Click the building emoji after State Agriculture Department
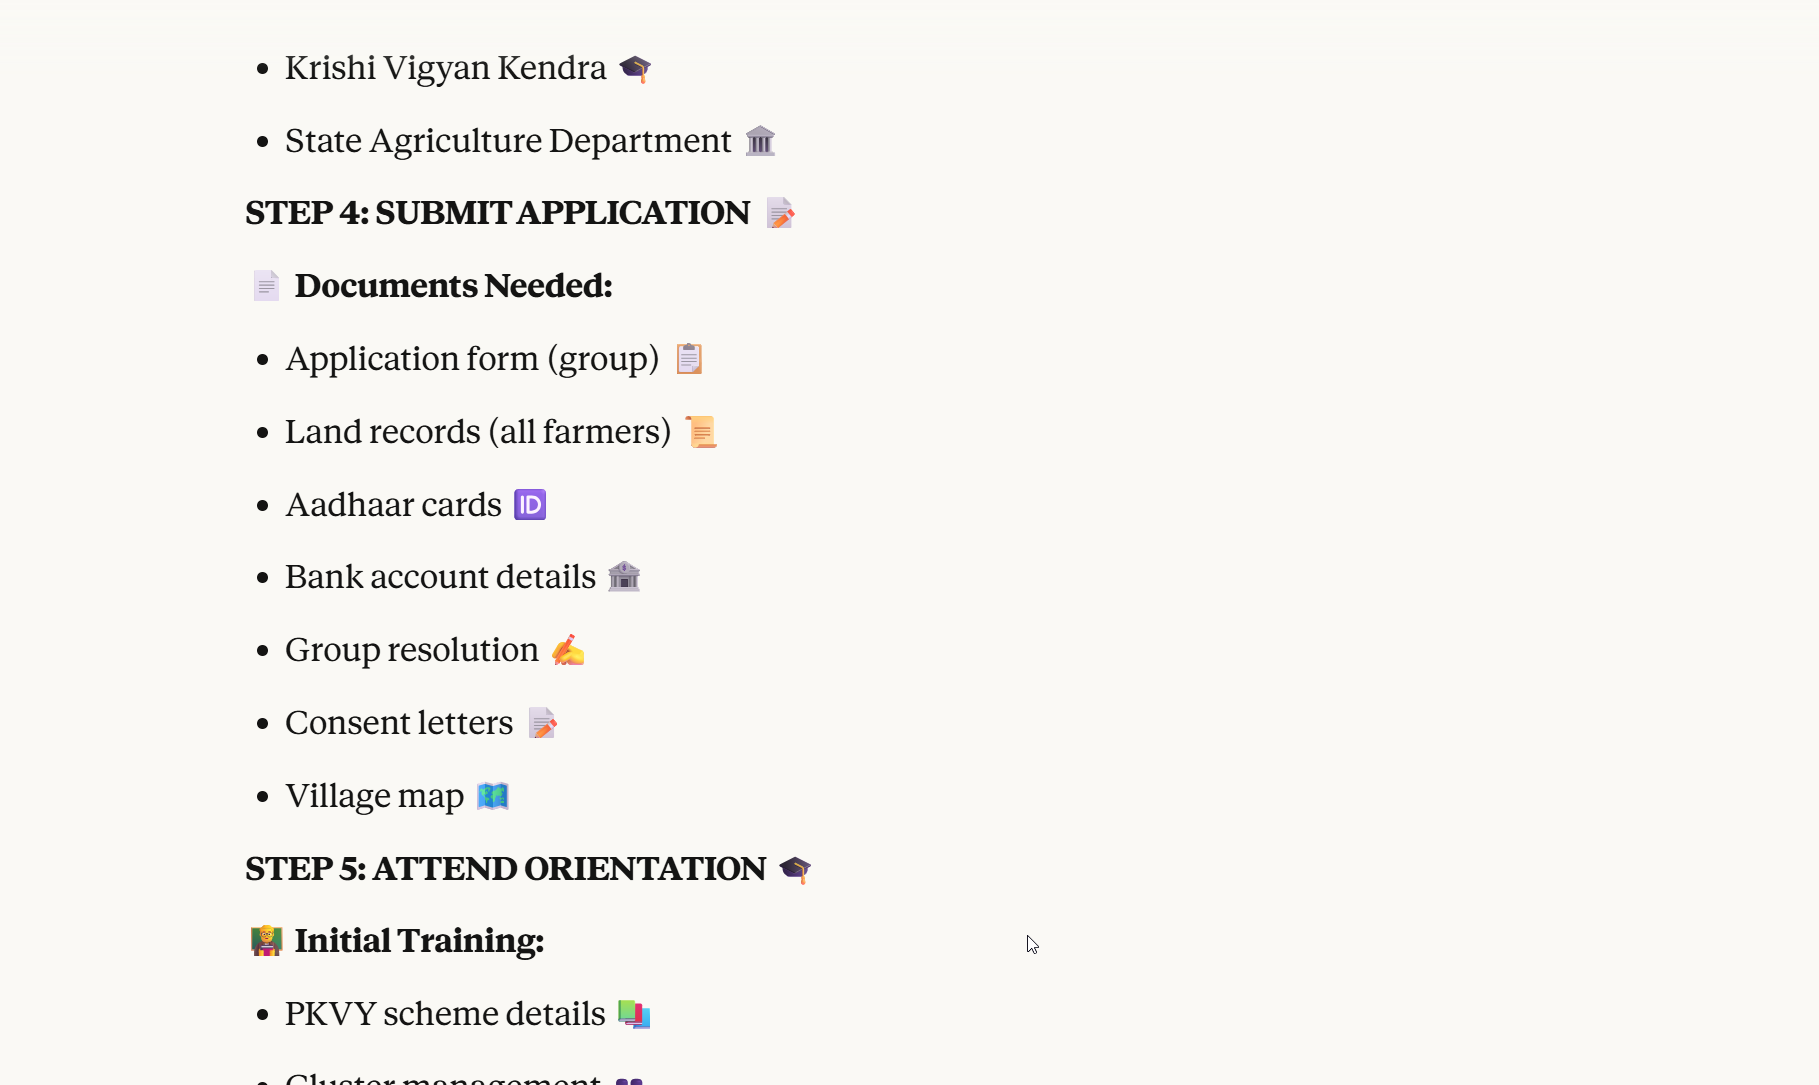 point(760,141)
